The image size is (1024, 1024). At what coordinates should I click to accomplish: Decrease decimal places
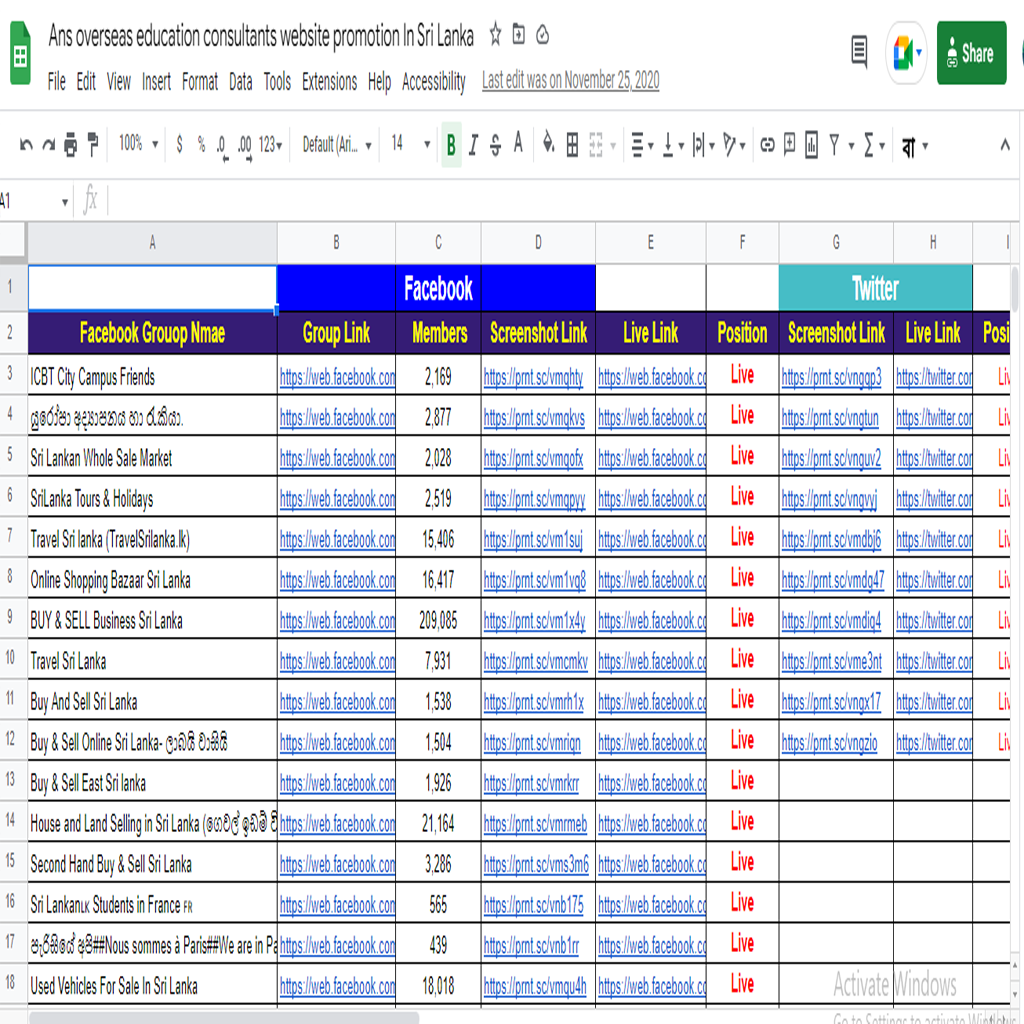point(222,146)
